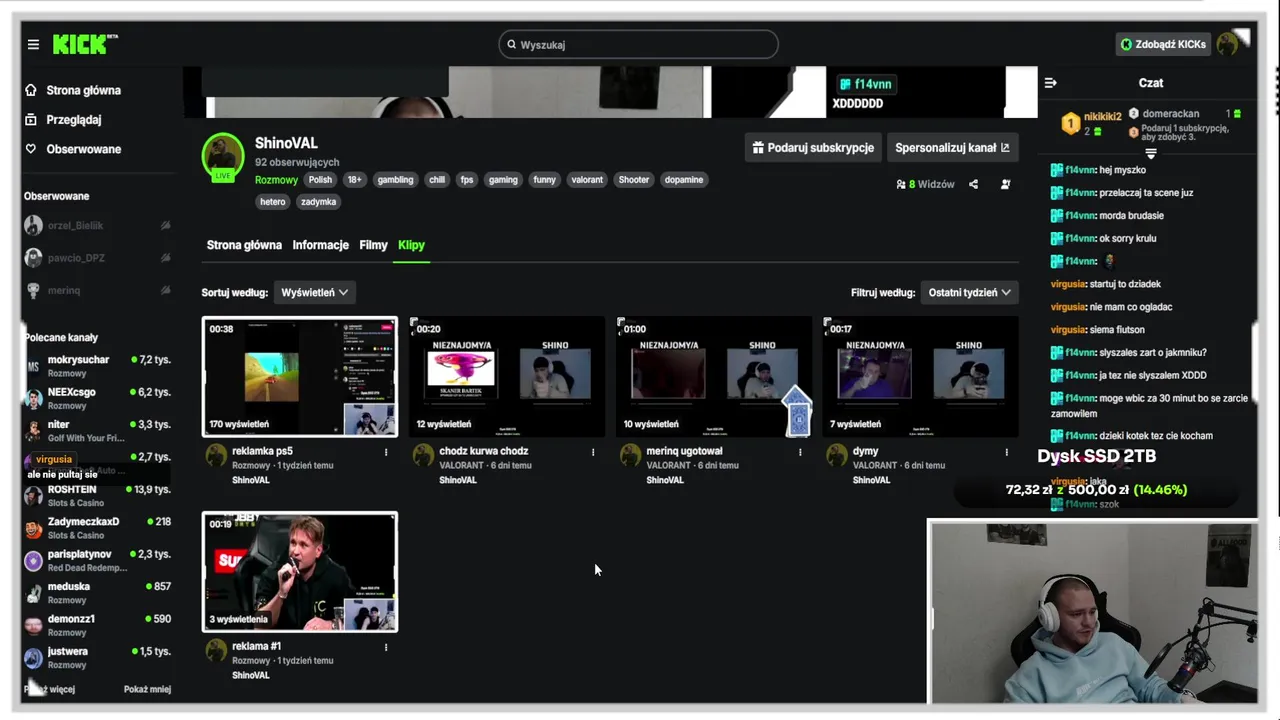Viewport: 1280px width, 720px height.
Task: Open Strona główna in the left sidebar
Action: pos(83,90)
